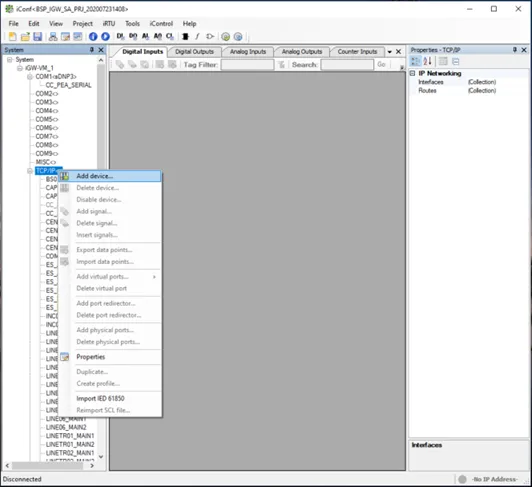Close the active signal tab

tap(399, 52)
